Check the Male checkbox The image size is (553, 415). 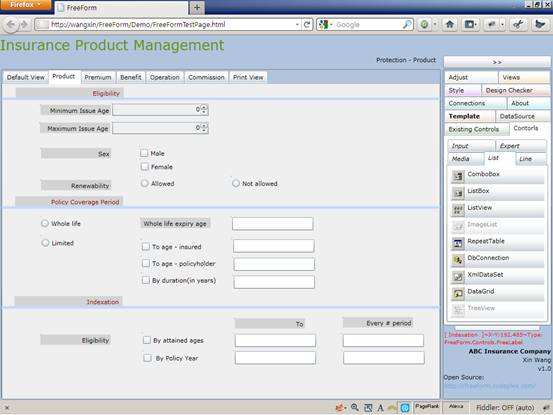pyautogui.click(x=144, y=153)
